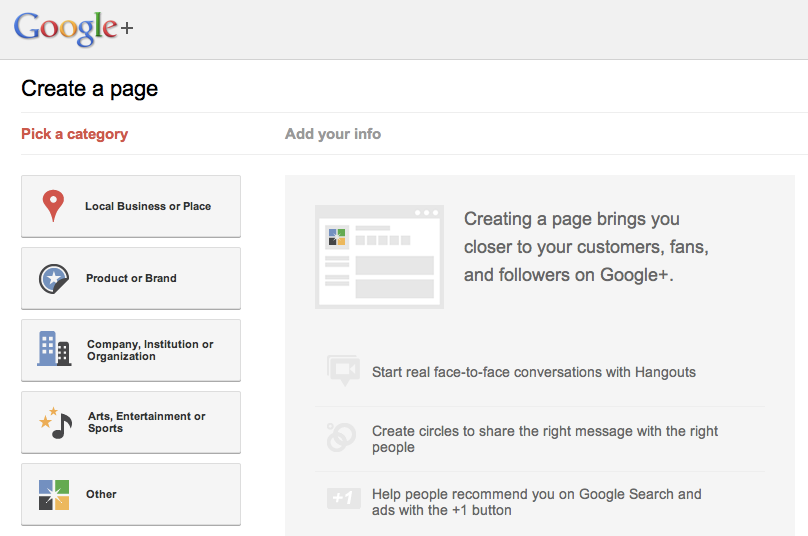
Task: Select Local Business or Place category
Action: click(x=131, y=206)
